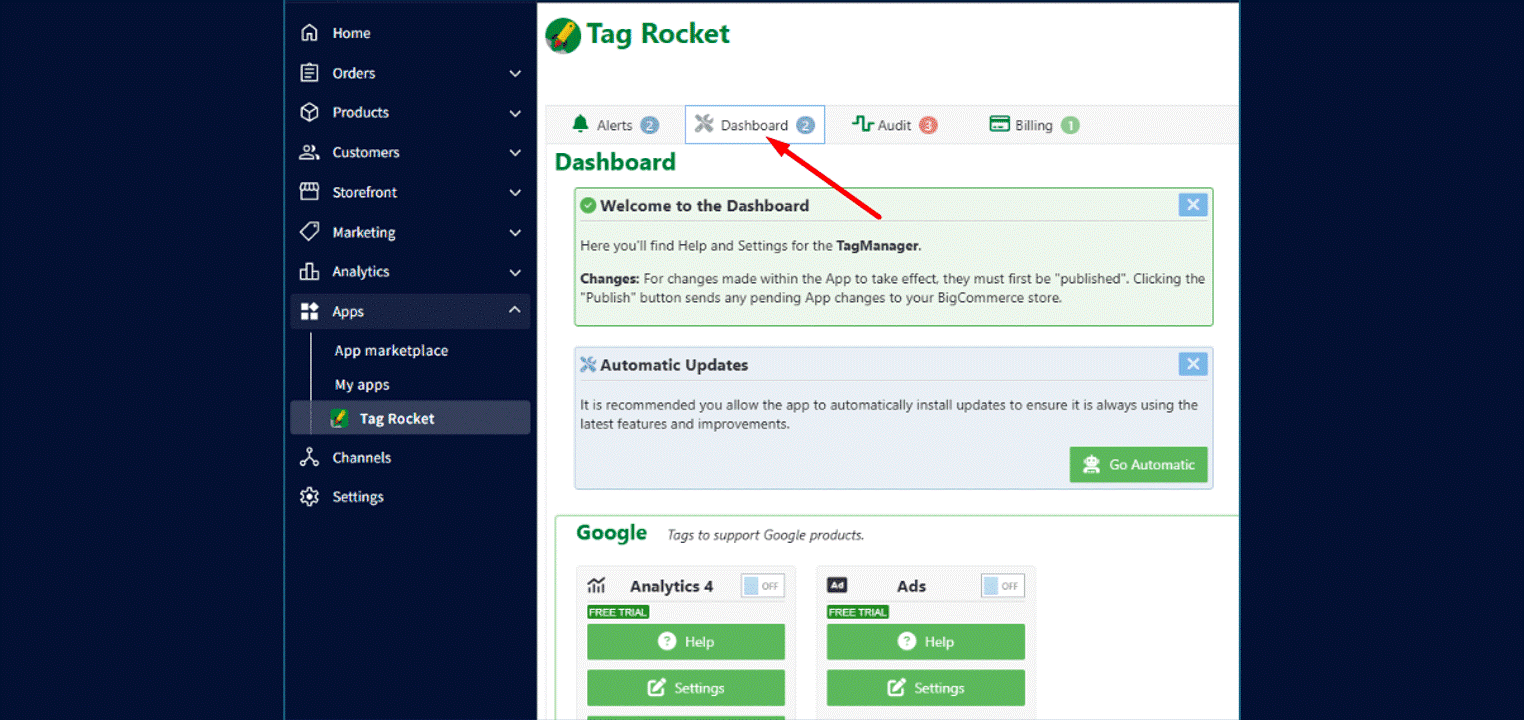Click the Automatic Updates title

pos(674,365)
